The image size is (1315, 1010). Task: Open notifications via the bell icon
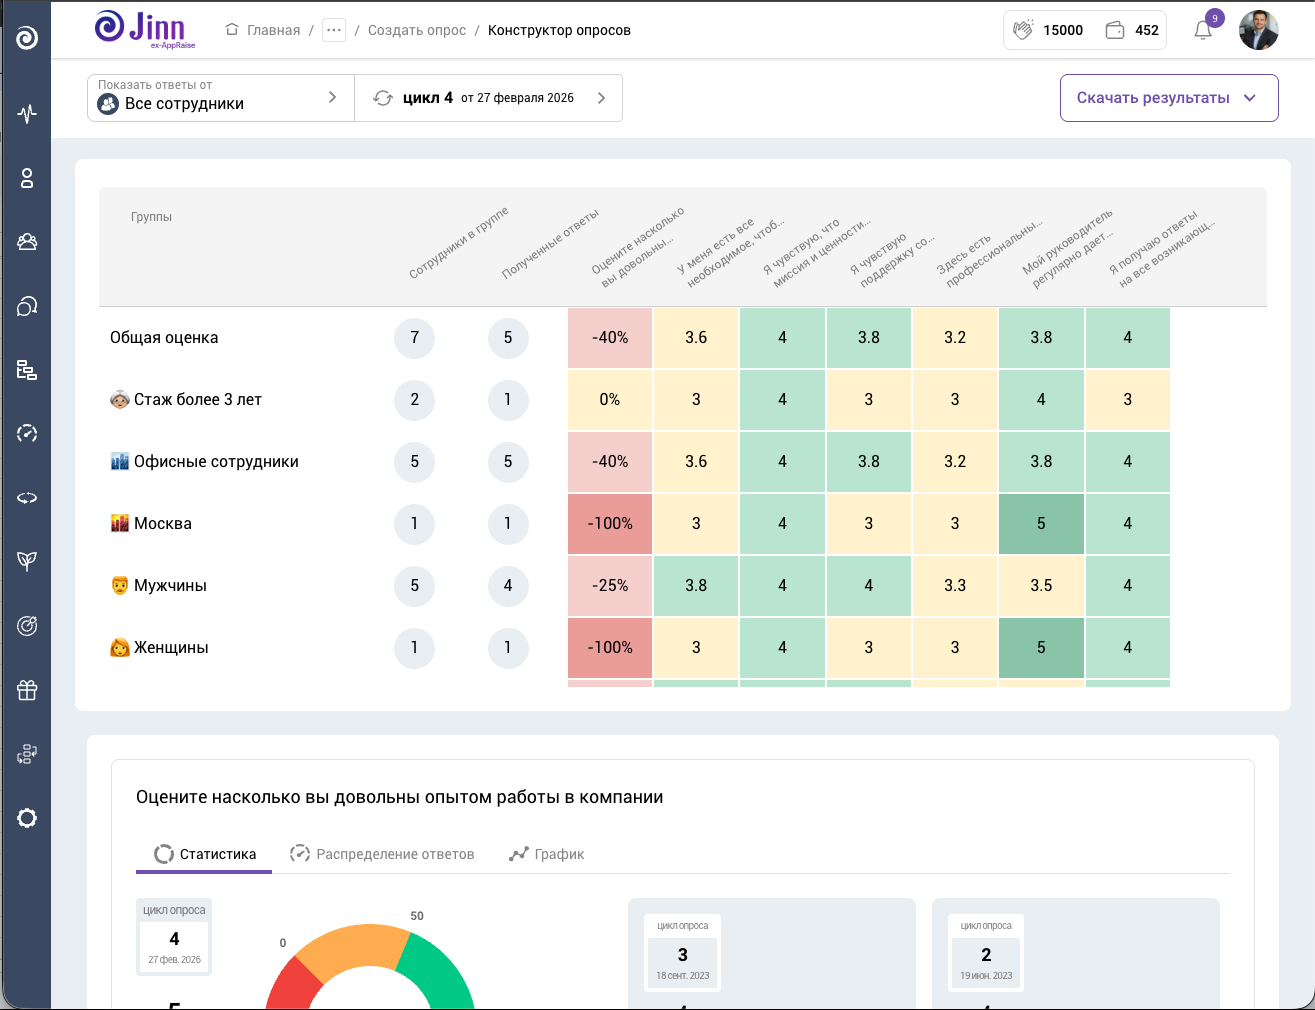(x=1203, y=30)
